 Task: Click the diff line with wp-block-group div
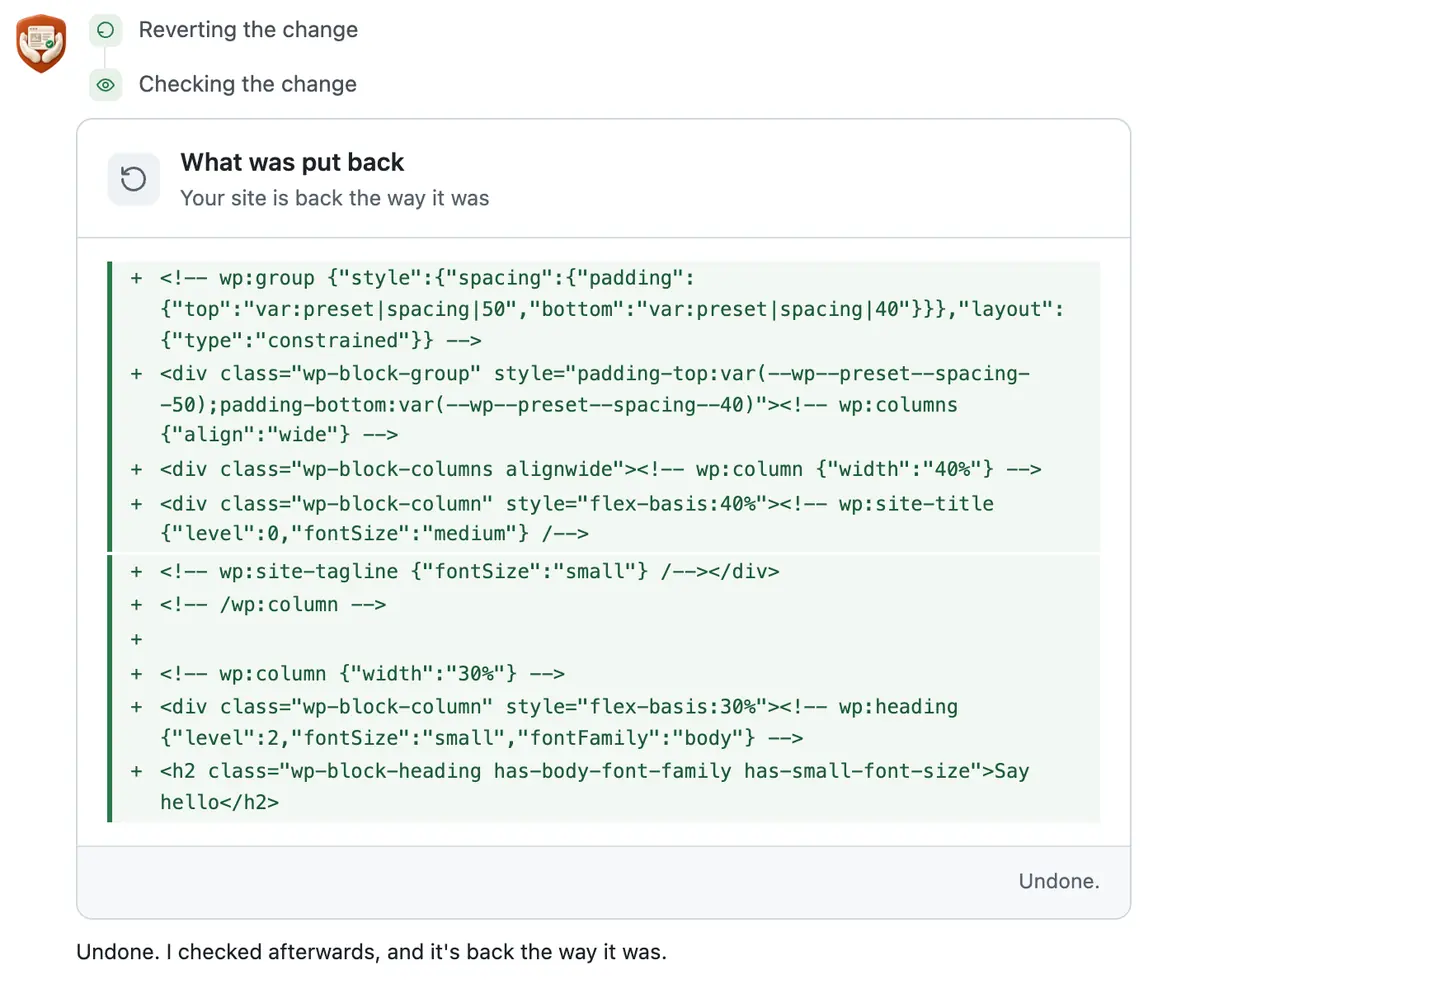606,404
